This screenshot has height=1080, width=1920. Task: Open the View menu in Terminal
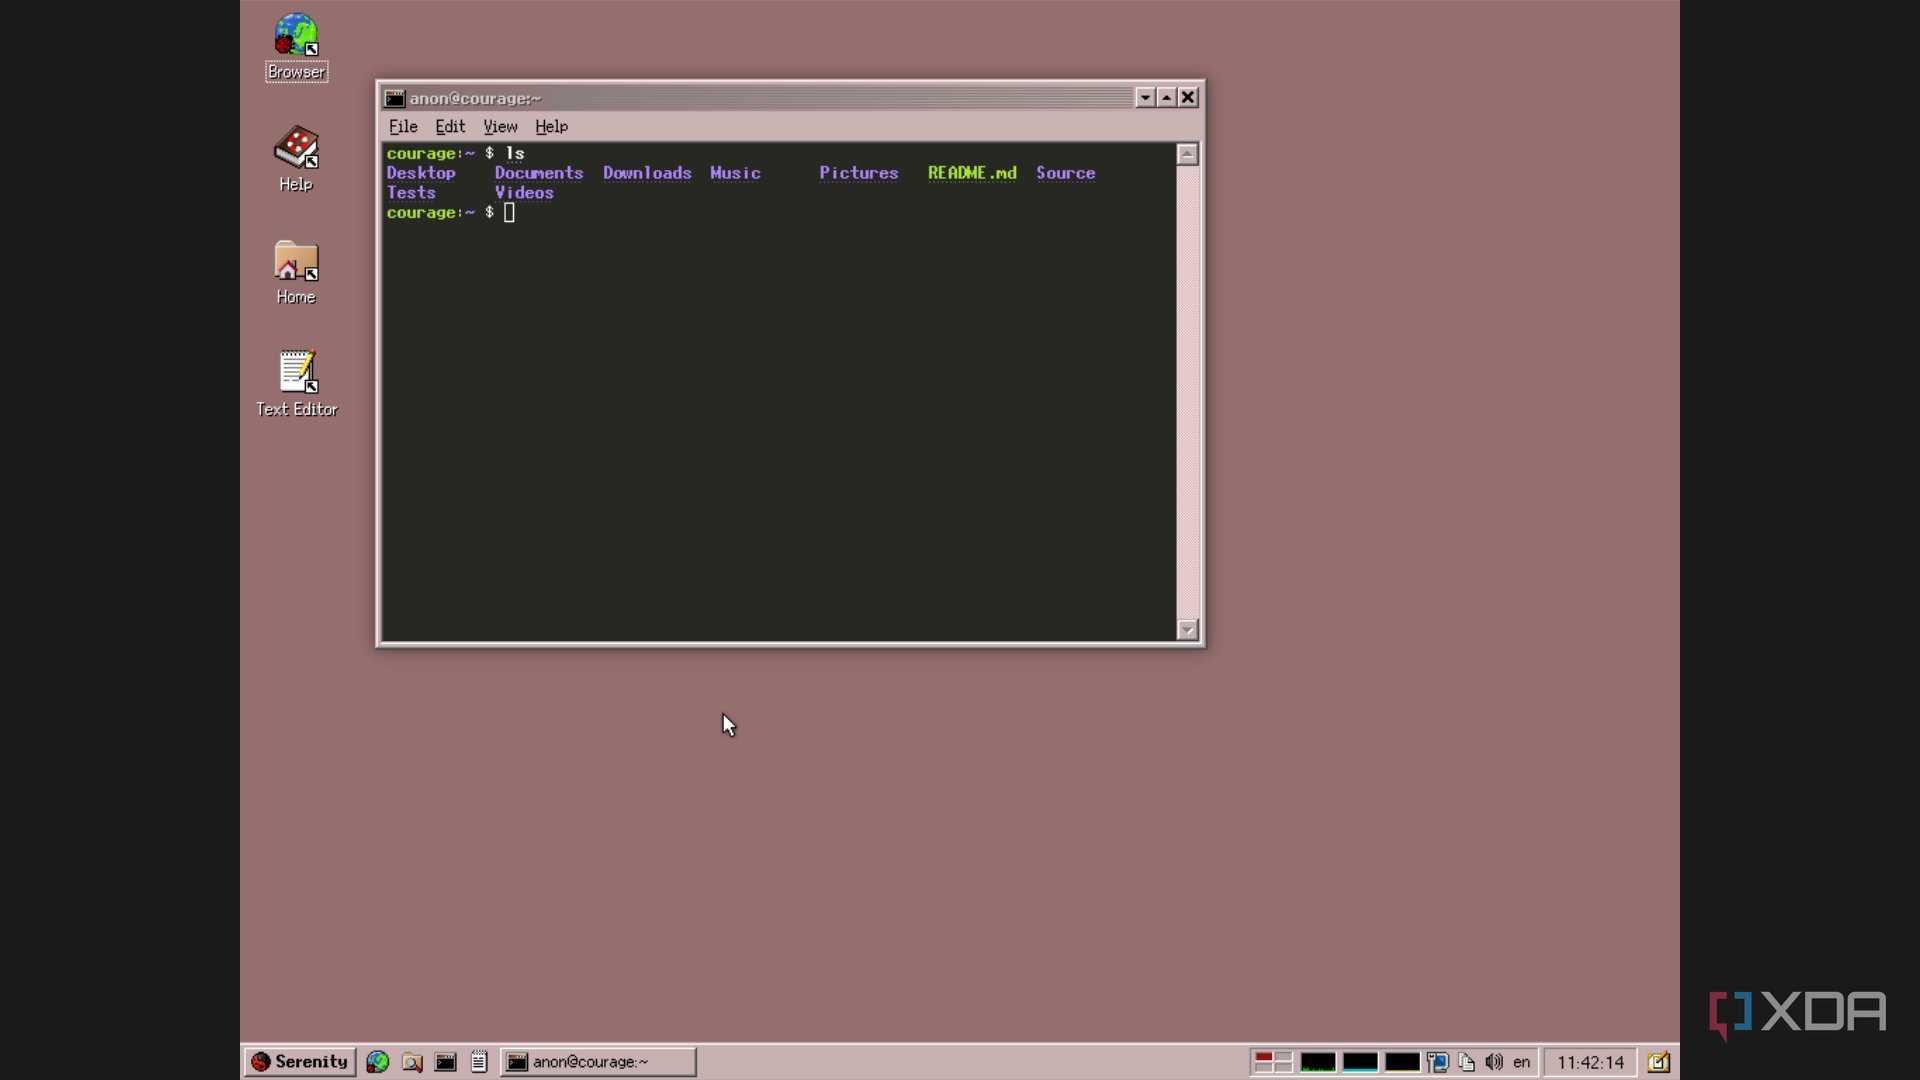500,126
